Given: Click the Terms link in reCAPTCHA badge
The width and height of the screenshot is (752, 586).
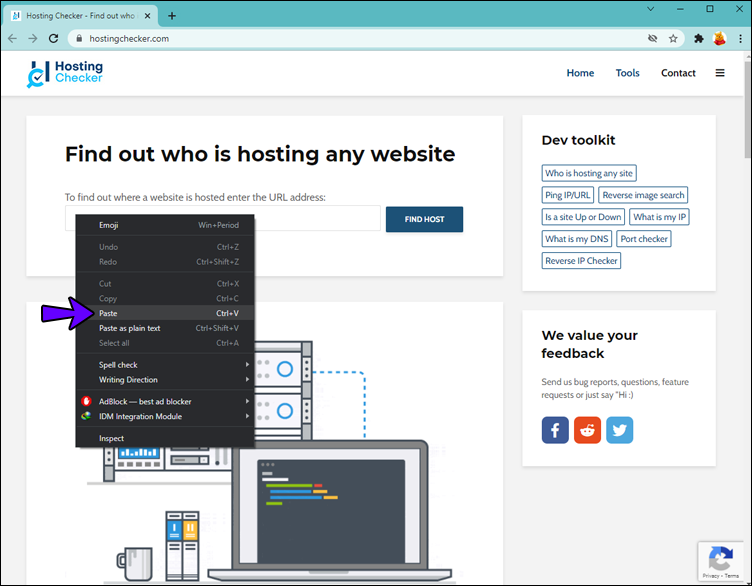Looking at the screenshot, I should [x=732, y=576].
